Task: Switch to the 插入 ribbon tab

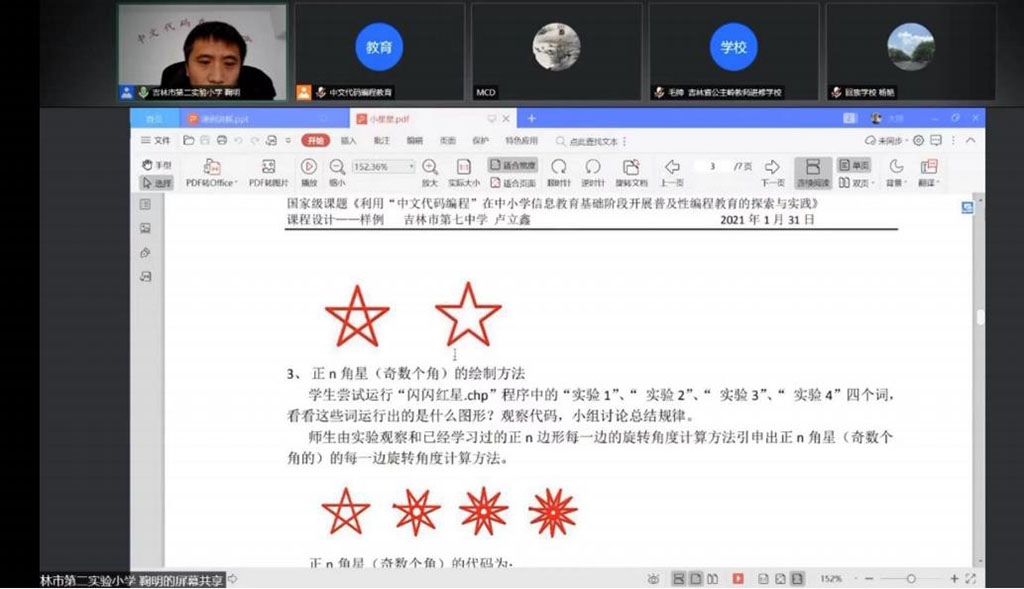Action: pyautogui.click(x=349, y=140)
